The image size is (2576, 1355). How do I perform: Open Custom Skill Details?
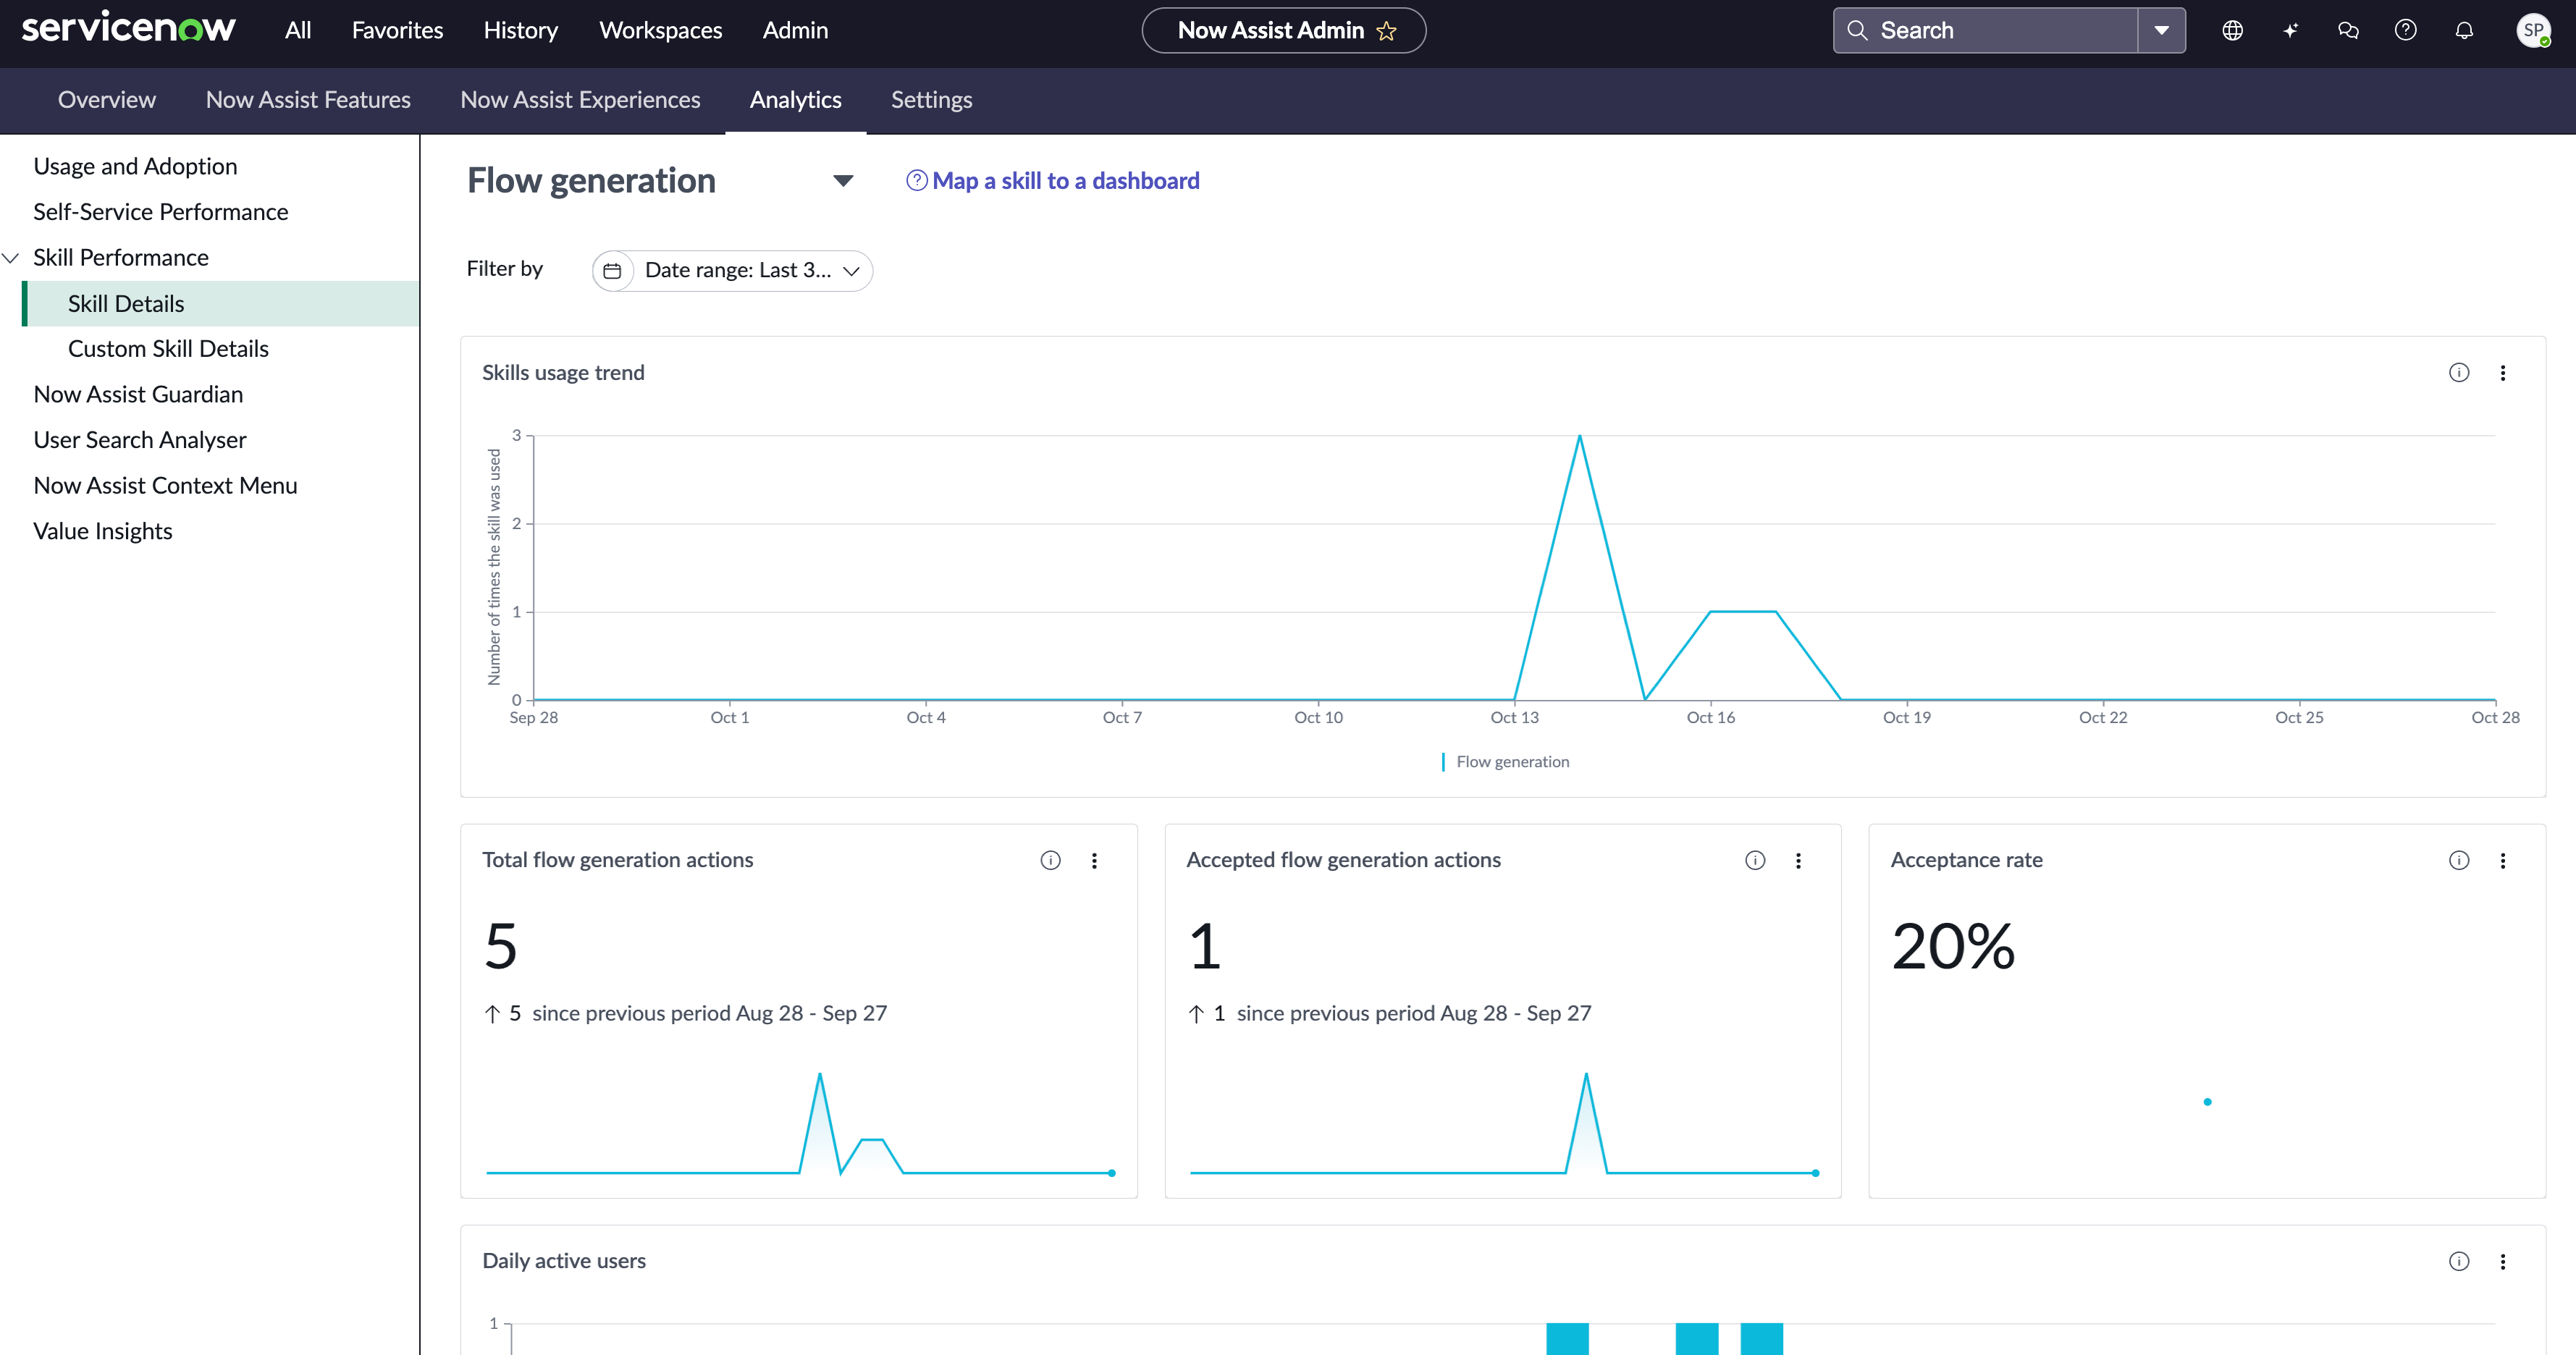pyautogui.click(x=168, y=349)
